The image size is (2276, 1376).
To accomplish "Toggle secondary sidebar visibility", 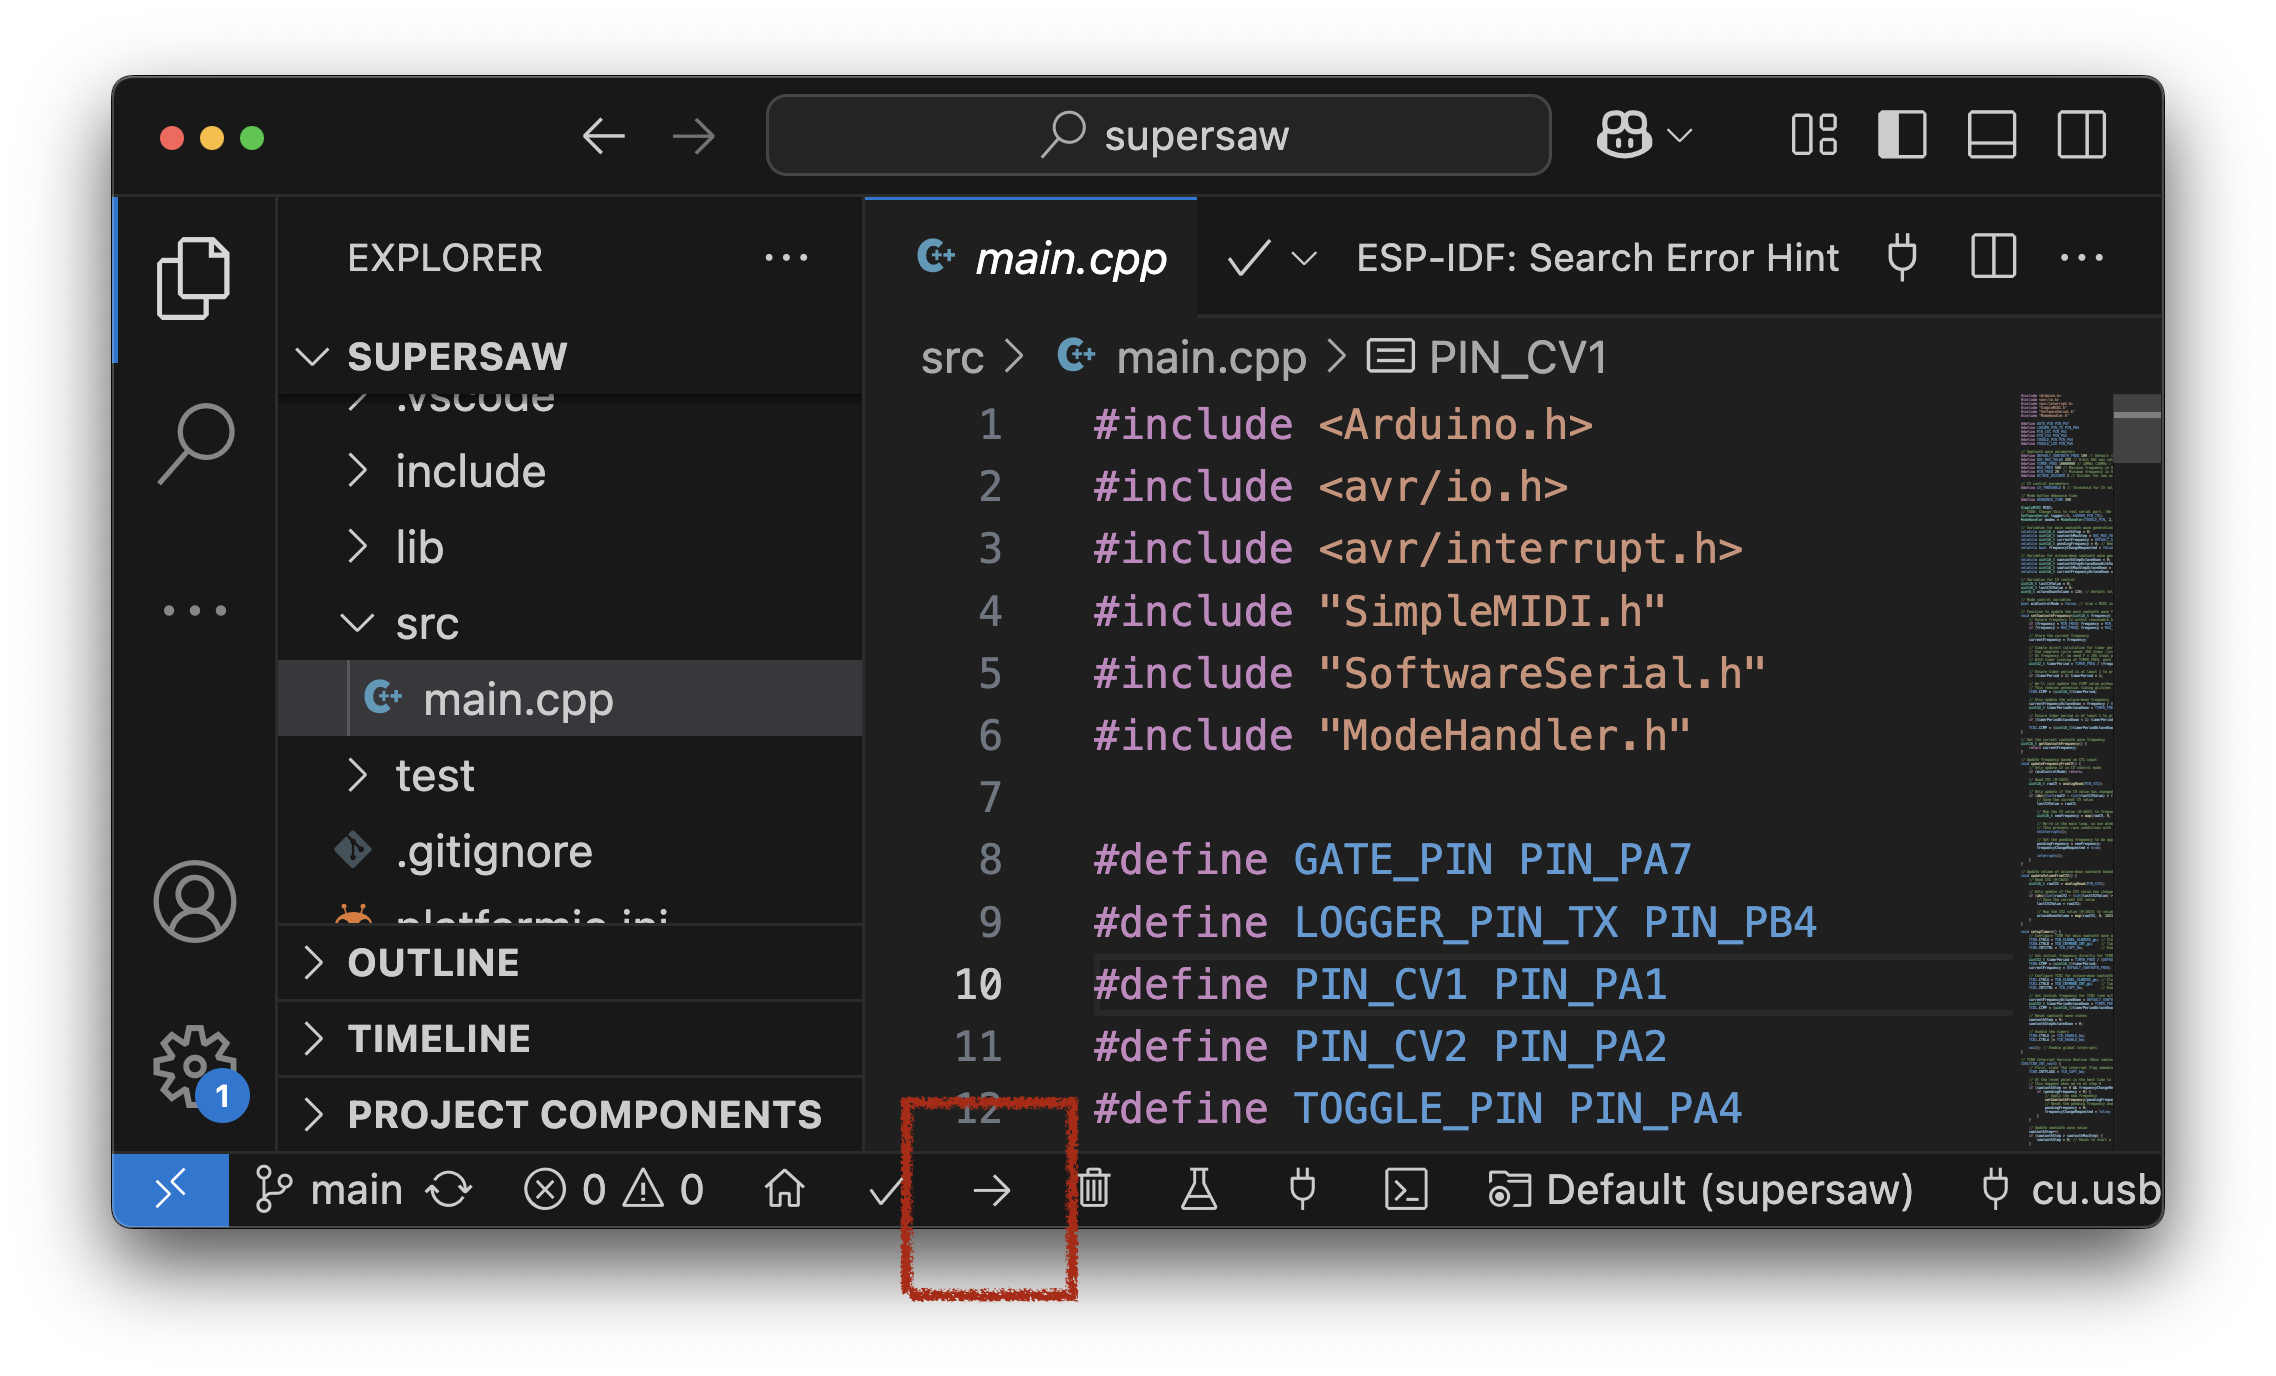I will point(2079,134).
